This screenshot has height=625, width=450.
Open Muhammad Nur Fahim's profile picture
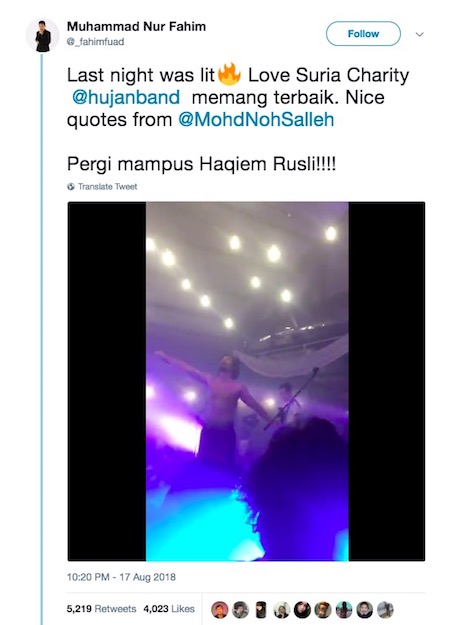(x=42, y=35)
